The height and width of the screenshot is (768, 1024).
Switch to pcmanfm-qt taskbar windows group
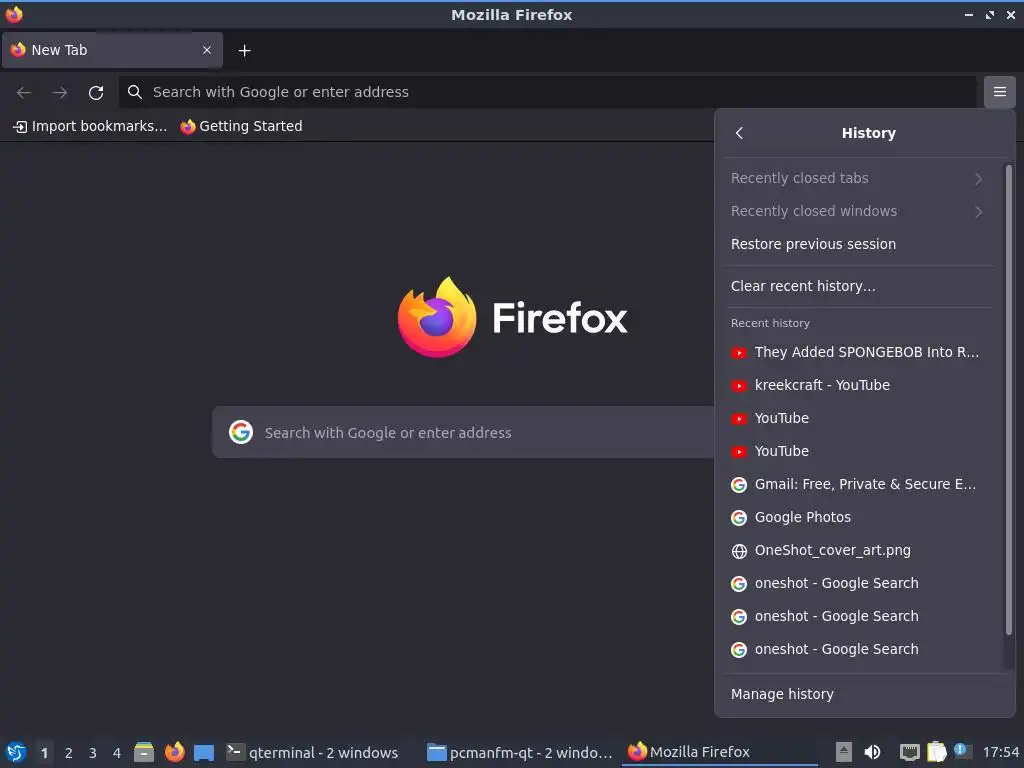click(520, 752)
